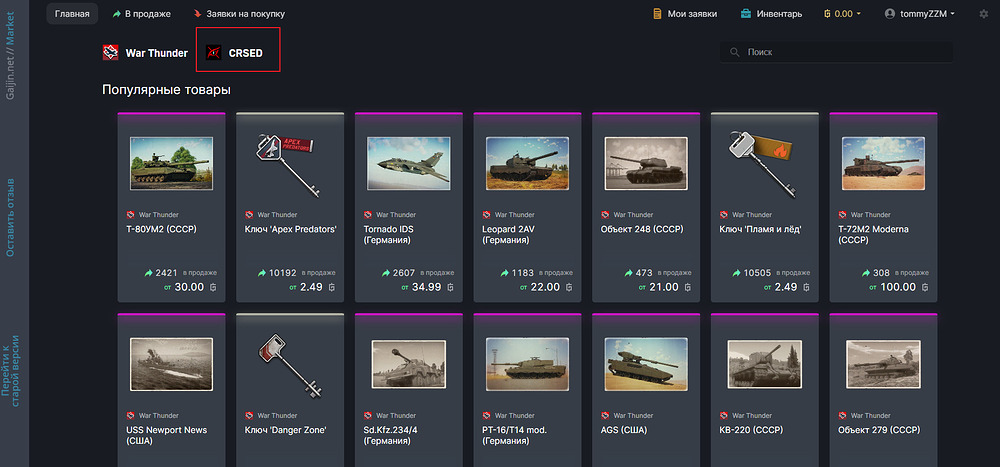Select the CRSED game logo filter
This screenshot has height=467, width=1000.
[214, 53]
